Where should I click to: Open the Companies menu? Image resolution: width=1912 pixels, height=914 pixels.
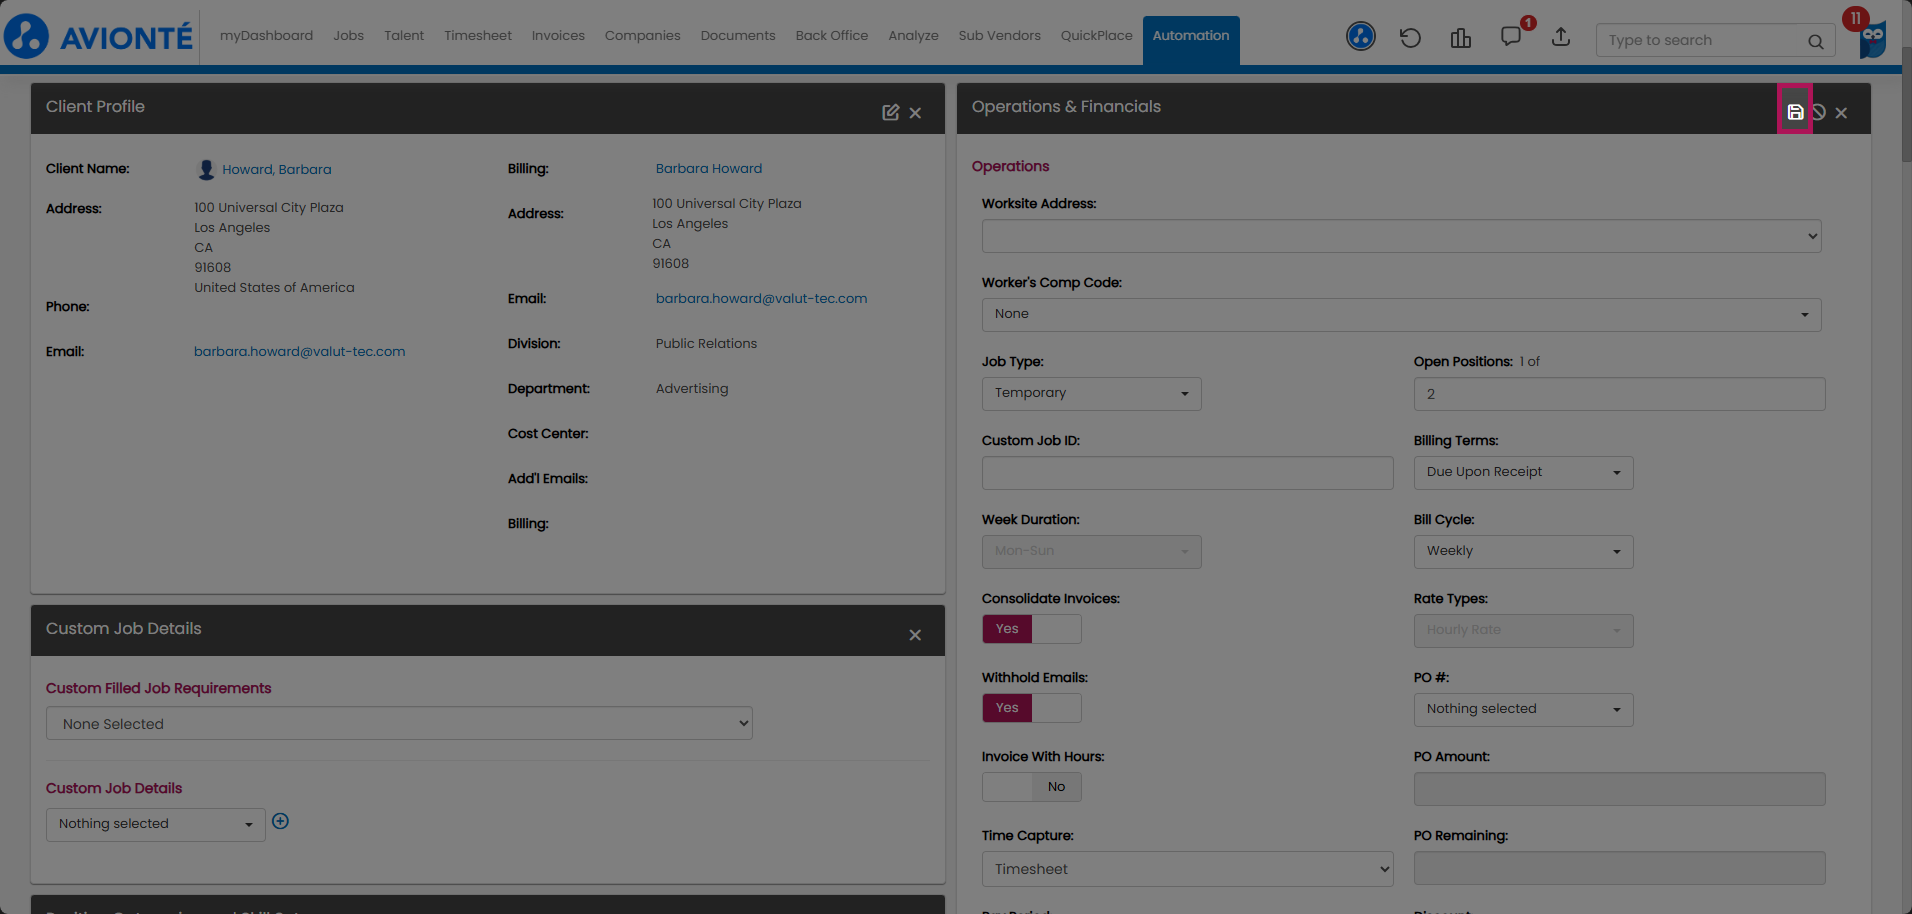tap(642, 36)
